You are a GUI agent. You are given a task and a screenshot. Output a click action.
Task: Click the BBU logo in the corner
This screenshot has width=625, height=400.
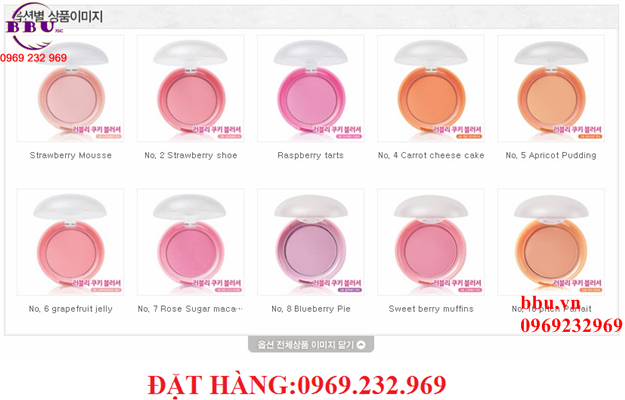click(x=34, y=27)
